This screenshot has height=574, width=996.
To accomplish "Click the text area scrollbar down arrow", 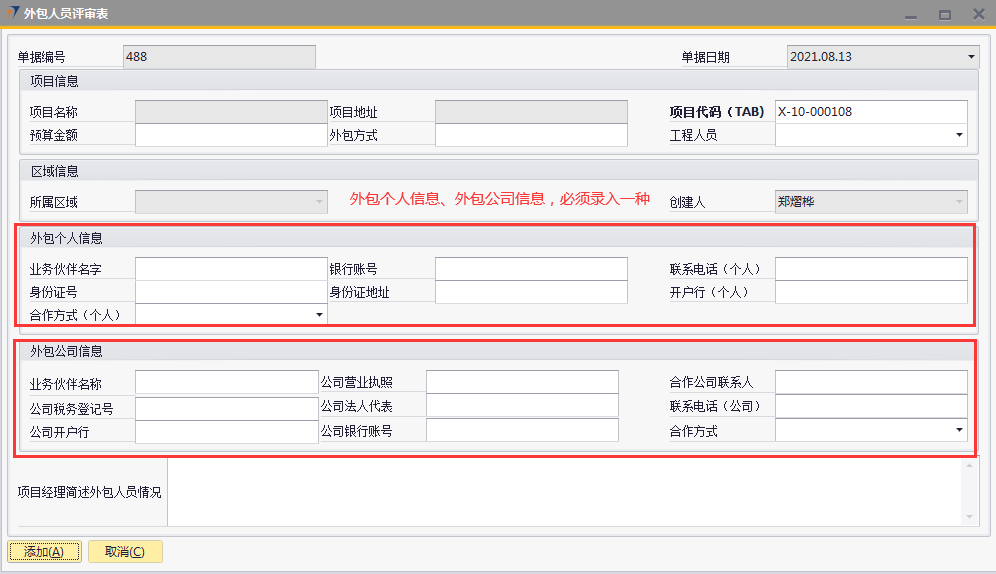I will [x=967, y=516].
